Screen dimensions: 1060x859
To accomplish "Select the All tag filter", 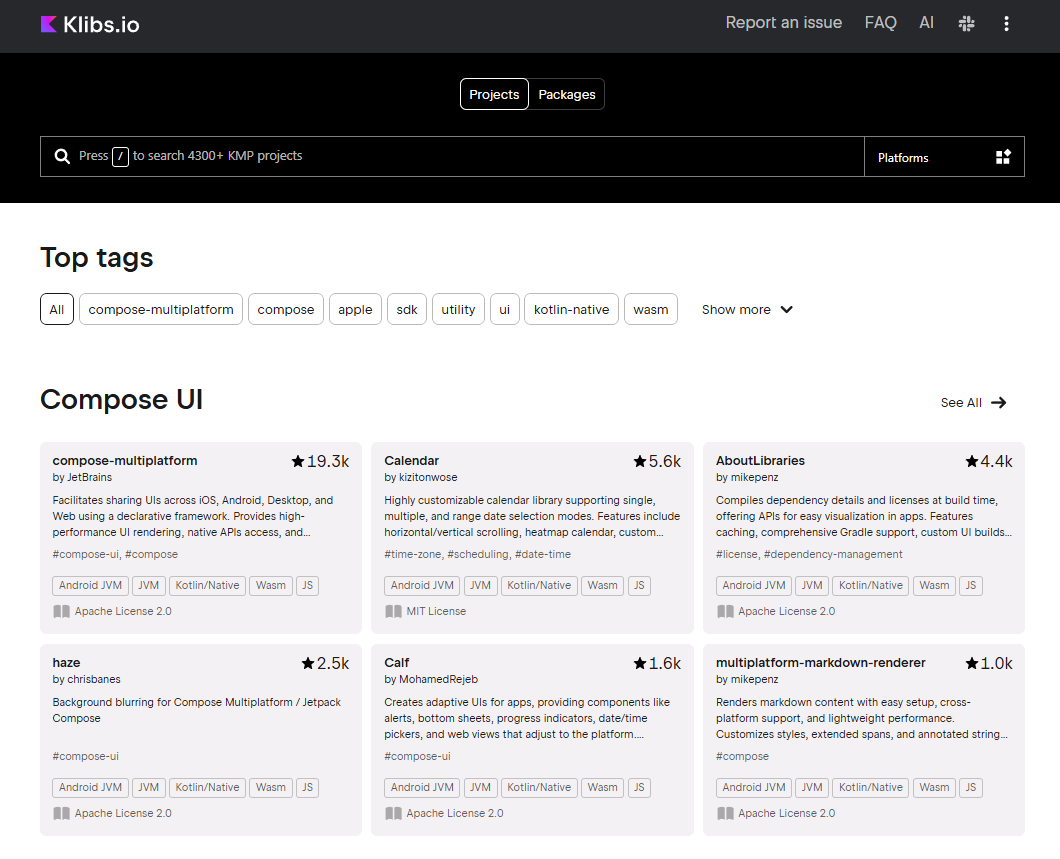I will click(x=57, y=310).
